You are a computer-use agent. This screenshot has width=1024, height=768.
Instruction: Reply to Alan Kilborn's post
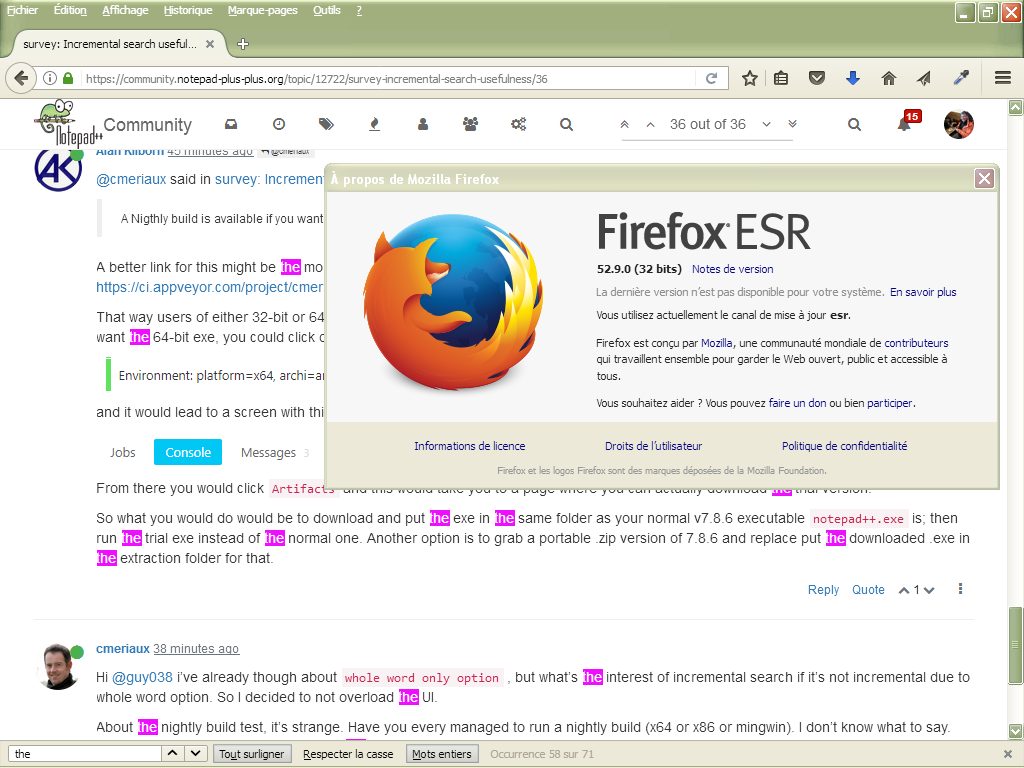click(823, 590)
